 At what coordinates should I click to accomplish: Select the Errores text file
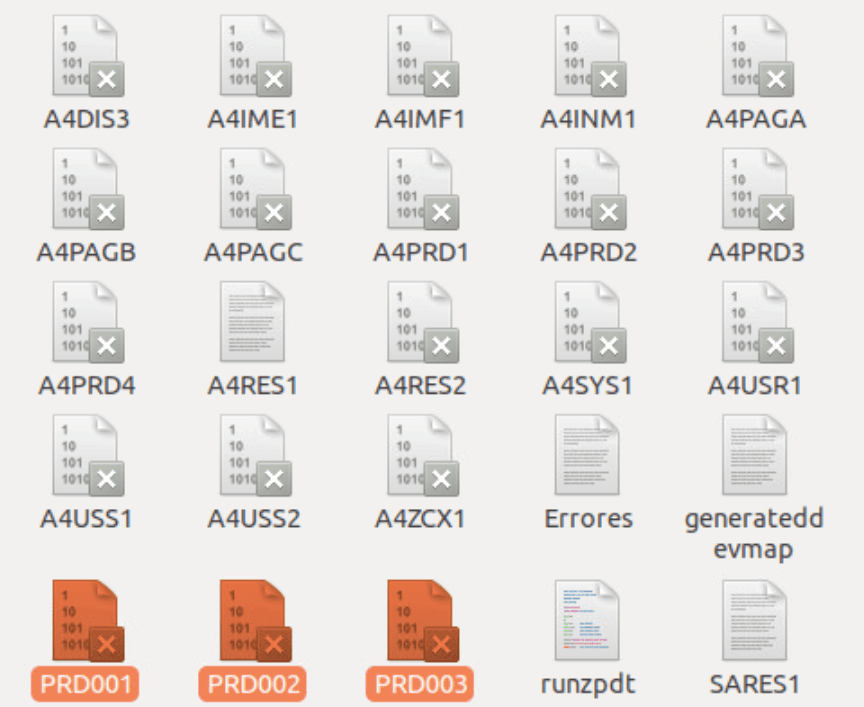[588, 455]
